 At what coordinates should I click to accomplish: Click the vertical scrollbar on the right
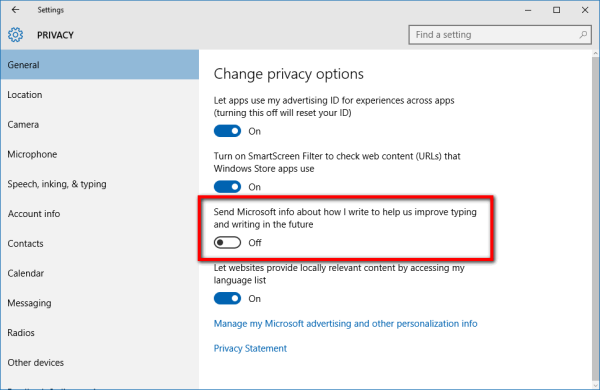pos(595,219)
